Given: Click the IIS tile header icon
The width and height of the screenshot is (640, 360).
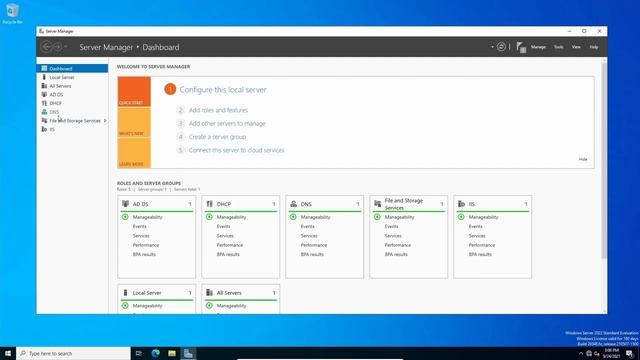Looking at the screenshot, I should tap(462, 204).
